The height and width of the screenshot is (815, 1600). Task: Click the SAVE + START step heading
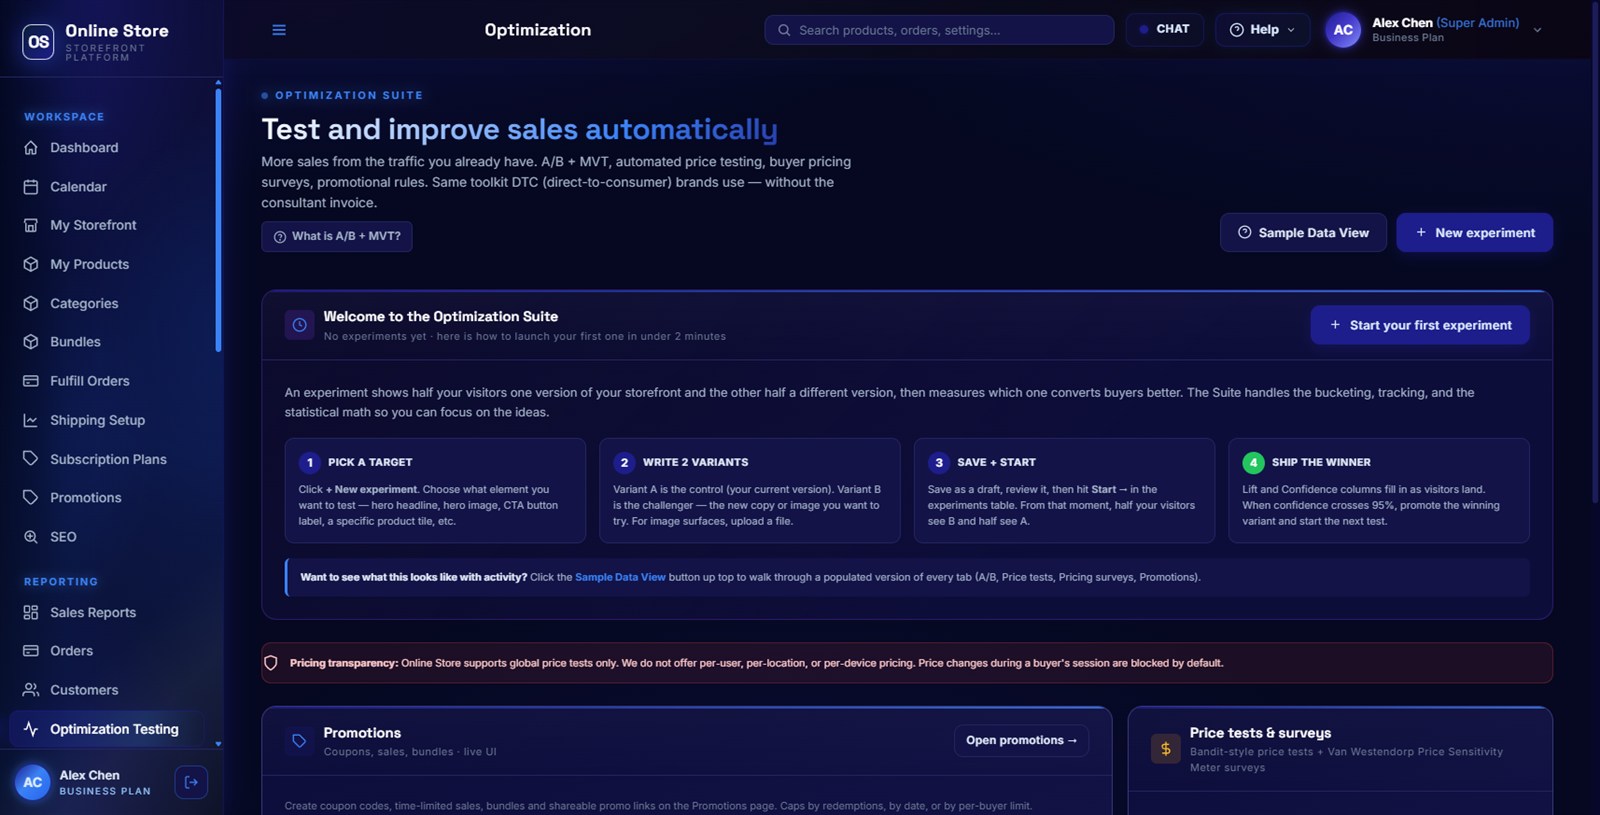996,462
